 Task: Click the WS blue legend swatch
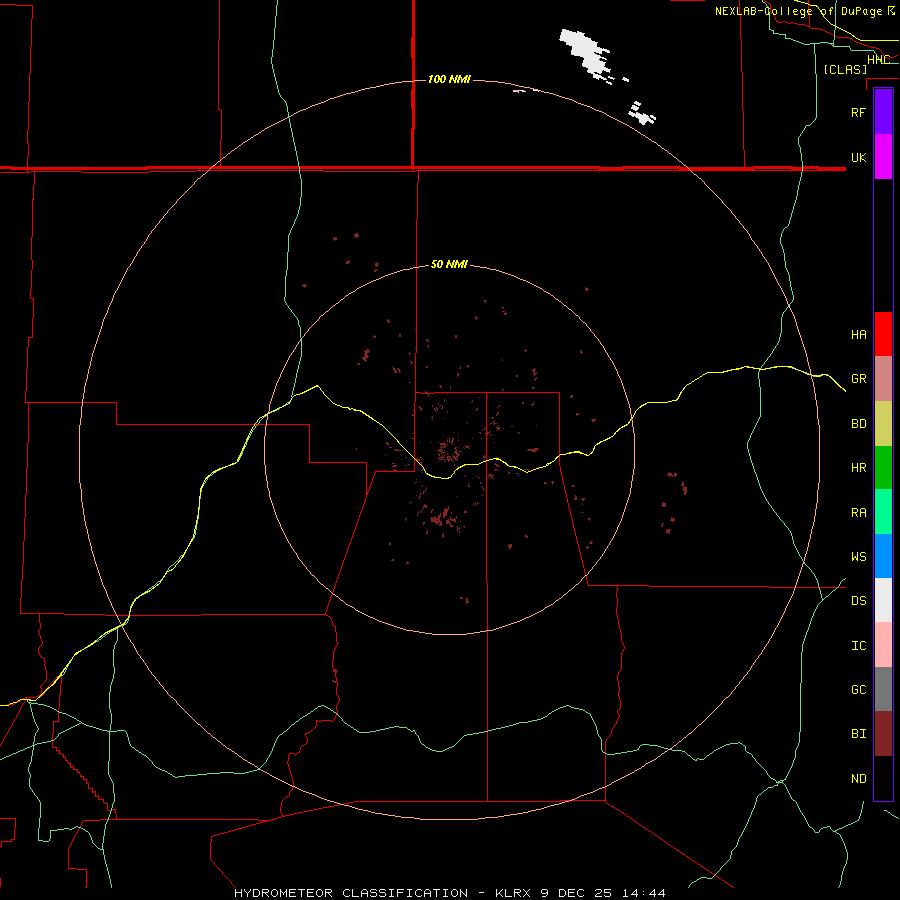pos(883,556)
